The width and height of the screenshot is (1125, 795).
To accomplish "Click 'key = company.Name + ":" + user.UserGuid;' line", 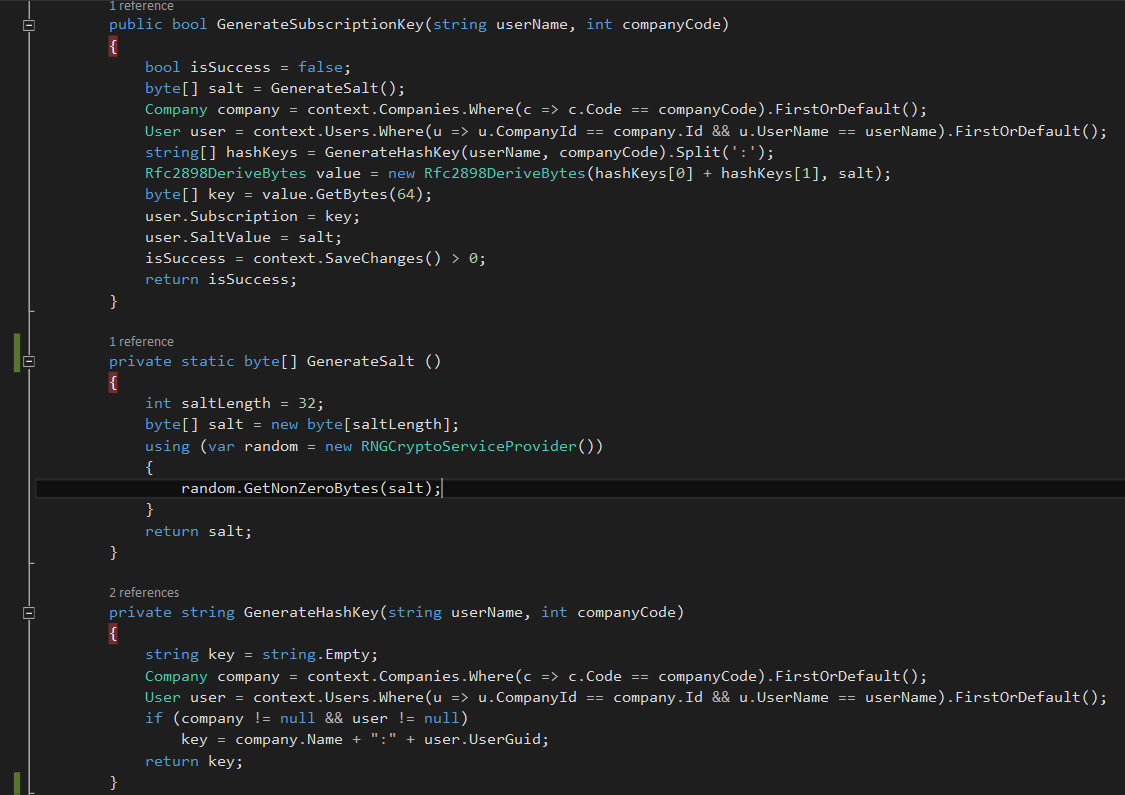I will coord(365,740).
